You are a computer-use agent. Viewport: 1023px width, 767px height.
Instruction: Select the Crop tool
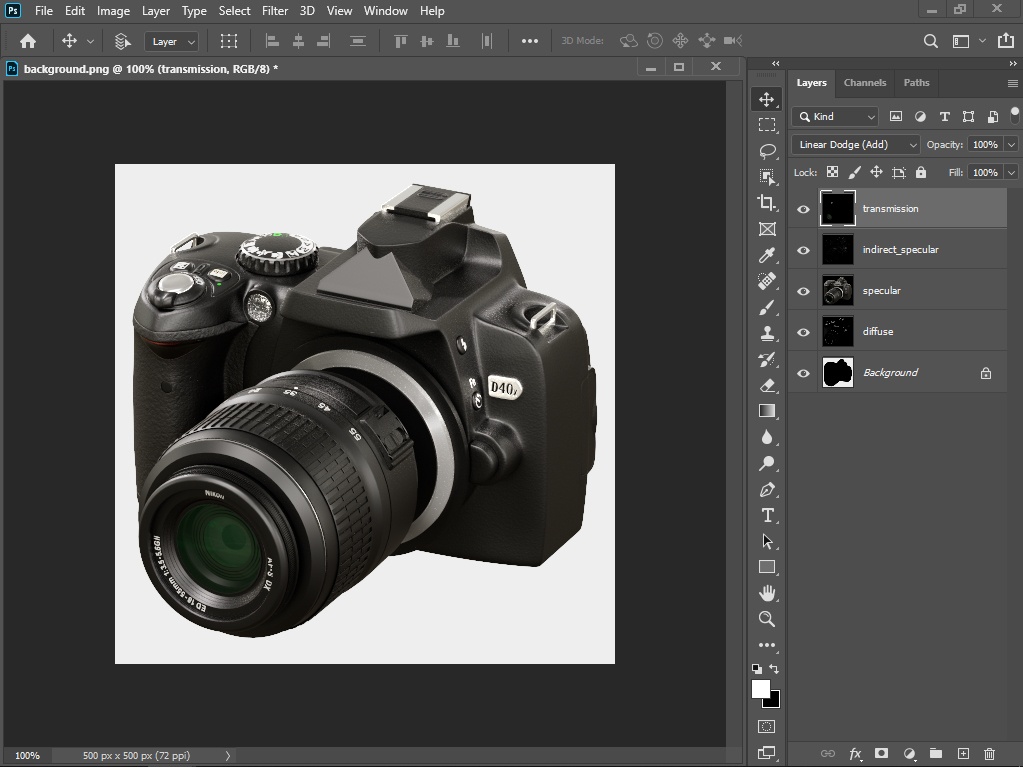(x=767, y=203)
